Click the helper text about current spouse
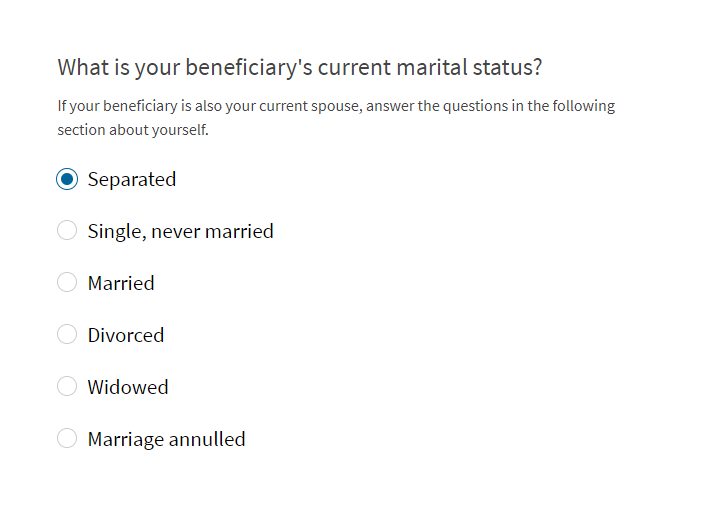This screenshot has width=703, height=506. (336, 118)
